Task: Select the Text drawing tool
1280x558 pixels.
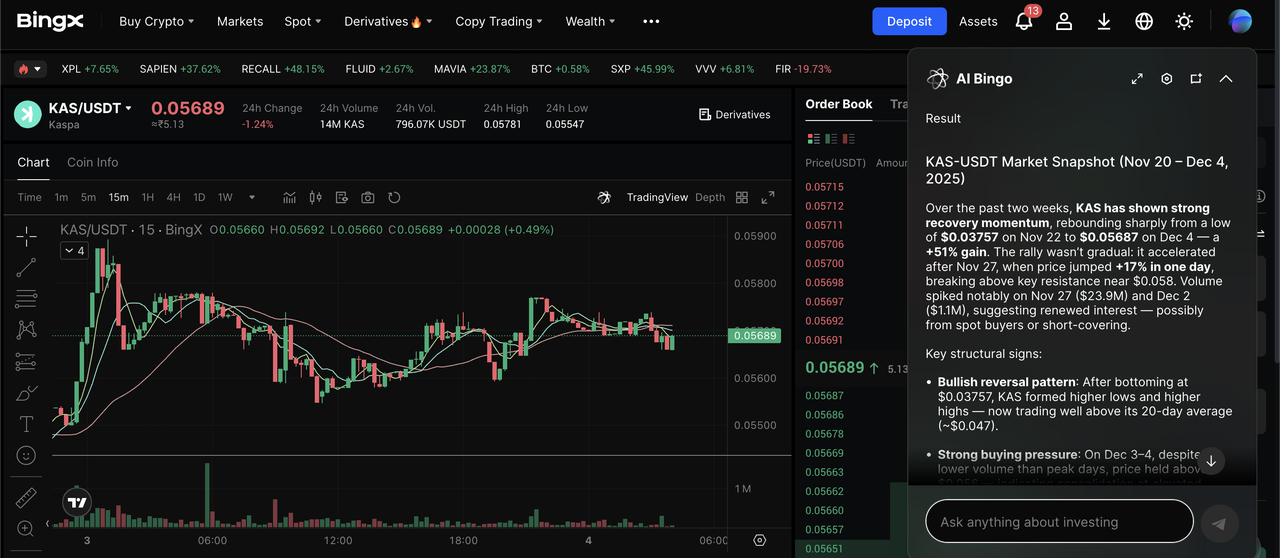Action: tap(27, 423)
